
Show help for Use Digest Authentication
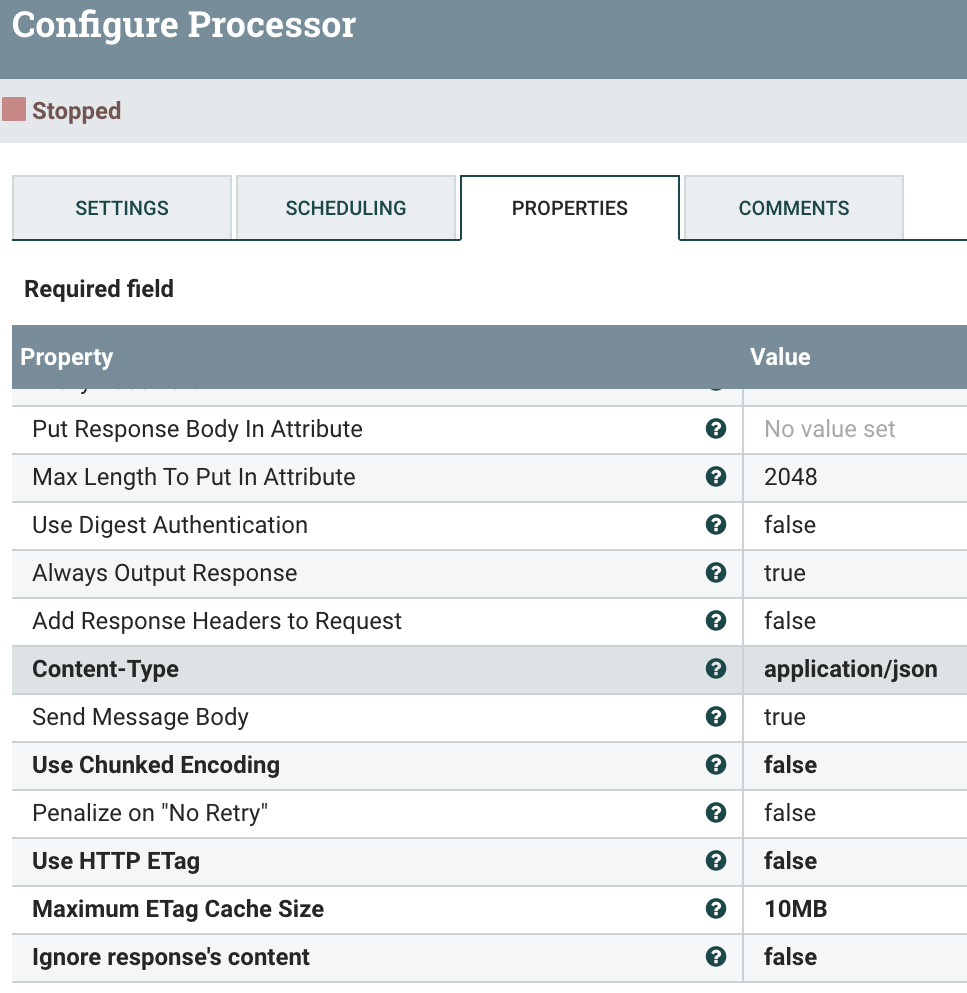click(715, 525)
